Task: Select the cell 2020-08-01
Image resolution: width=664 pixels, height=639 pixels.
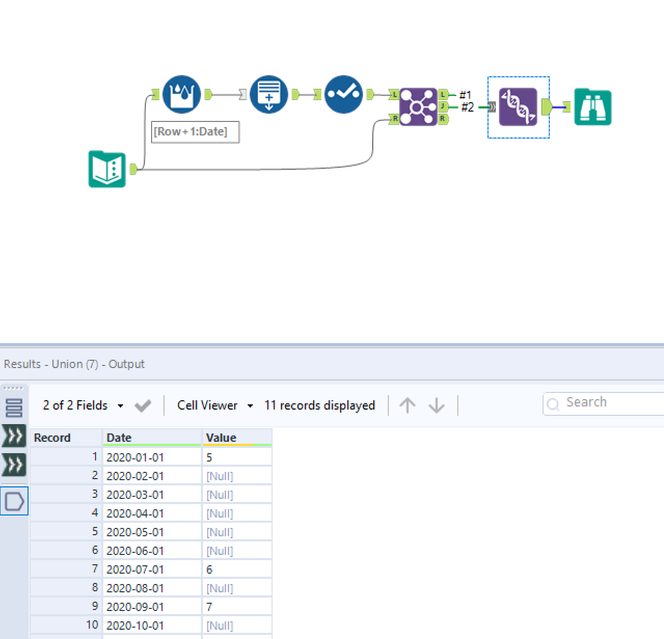Action: pyautogui.click(x=152, y=588)
